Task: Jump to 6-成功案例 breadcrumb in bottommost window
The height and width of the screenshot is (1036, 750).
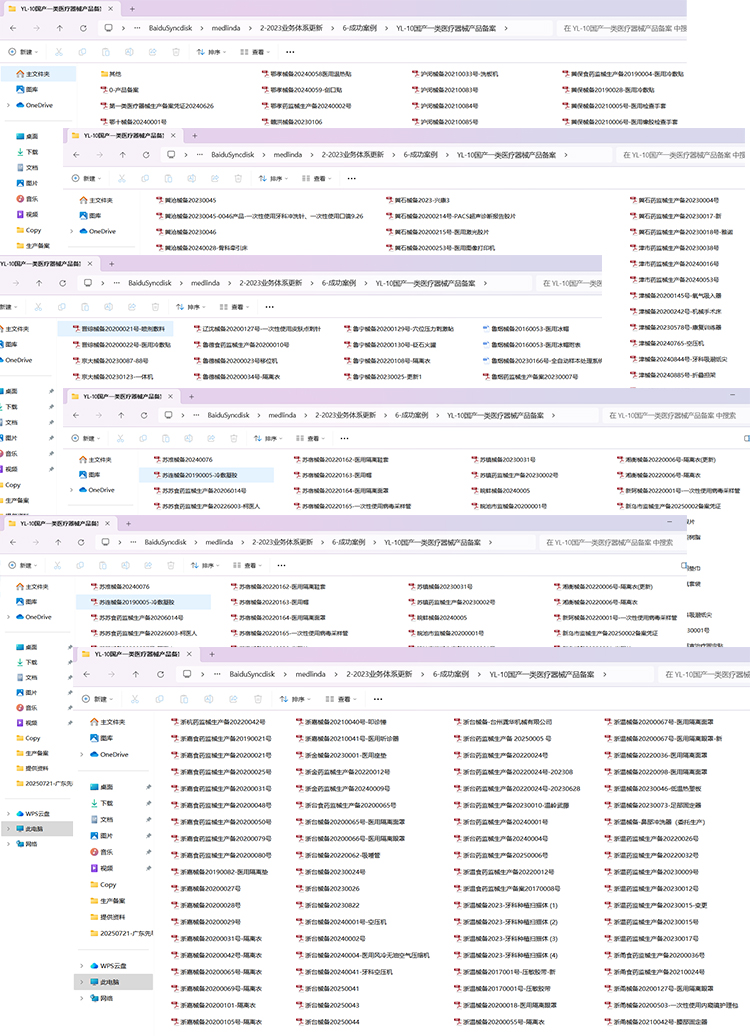Action: pos(451,675)
